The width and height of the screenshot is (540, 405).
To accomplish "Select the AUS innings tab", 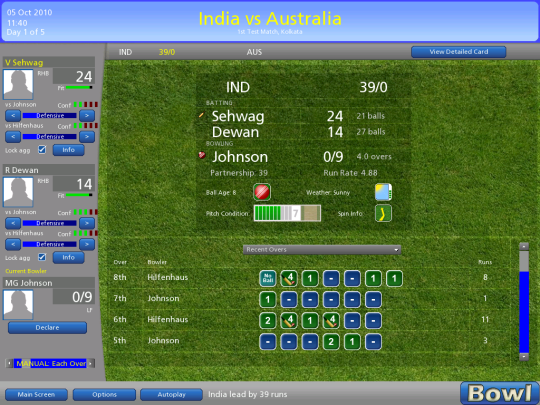I will (x=254, y=52).
